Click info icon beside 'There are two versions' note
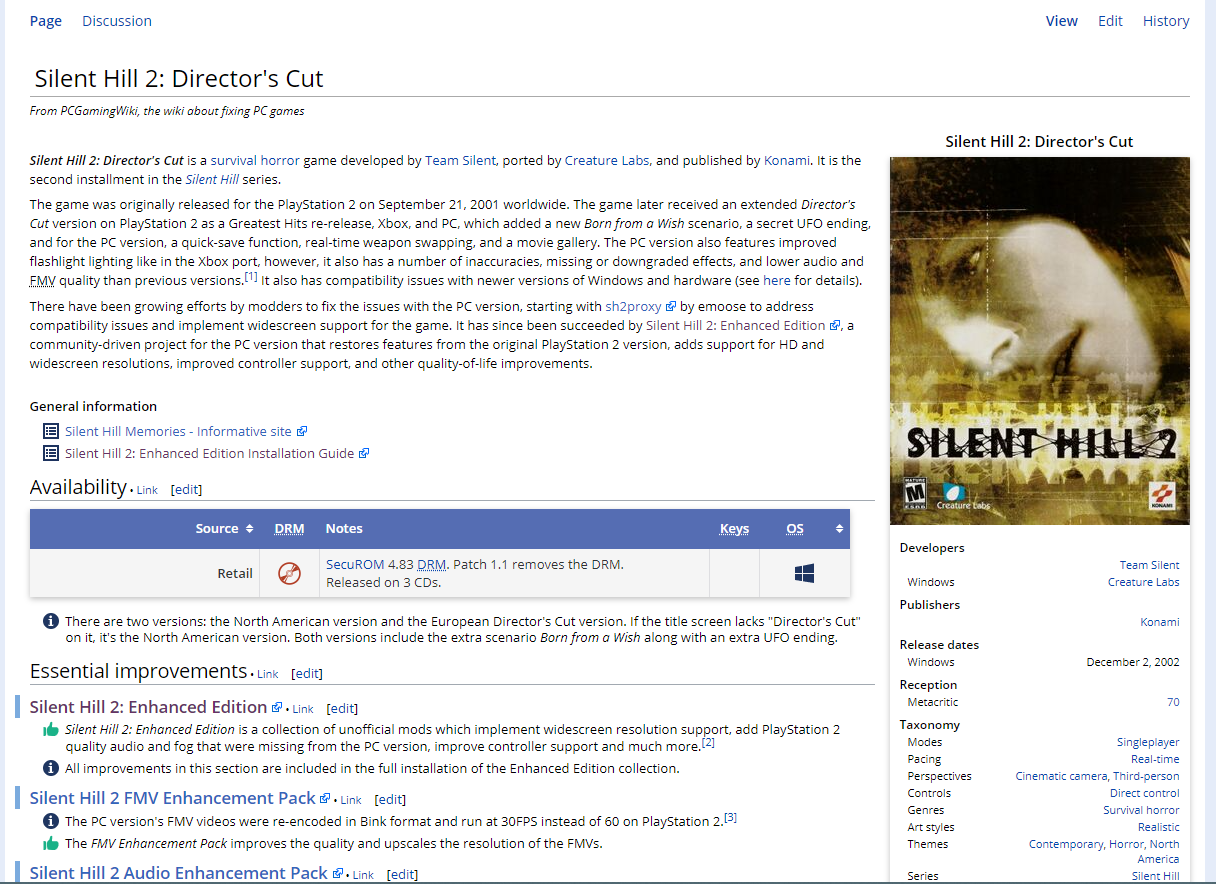Image resolution: width=1216 pixels, height=884 pixels. click(51, 621)
